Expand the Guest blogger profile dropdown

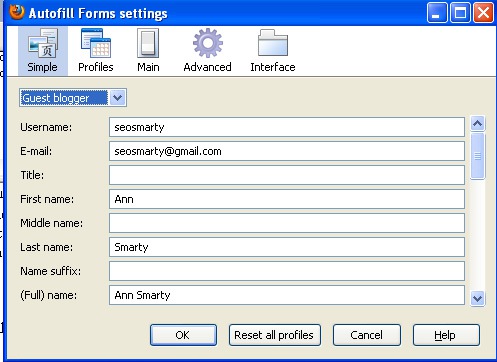click(x=118, y=98)
